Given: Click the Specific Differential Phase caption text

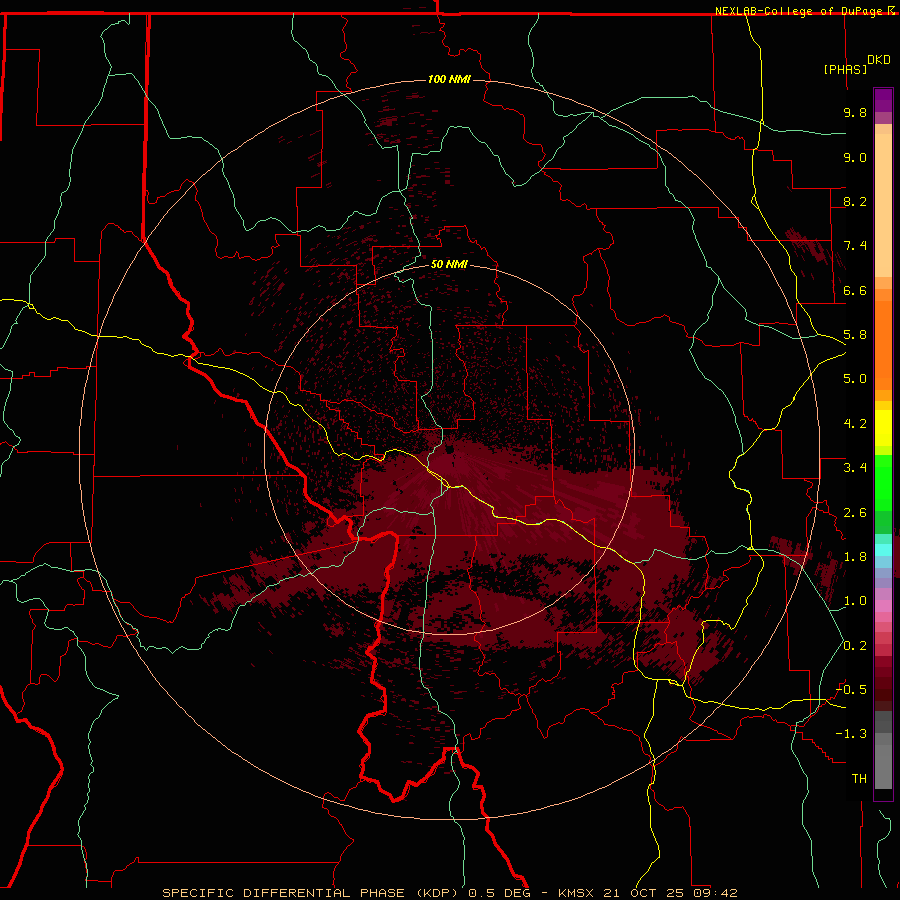Looking at the screenshot, I should click(x=449, y=893).
